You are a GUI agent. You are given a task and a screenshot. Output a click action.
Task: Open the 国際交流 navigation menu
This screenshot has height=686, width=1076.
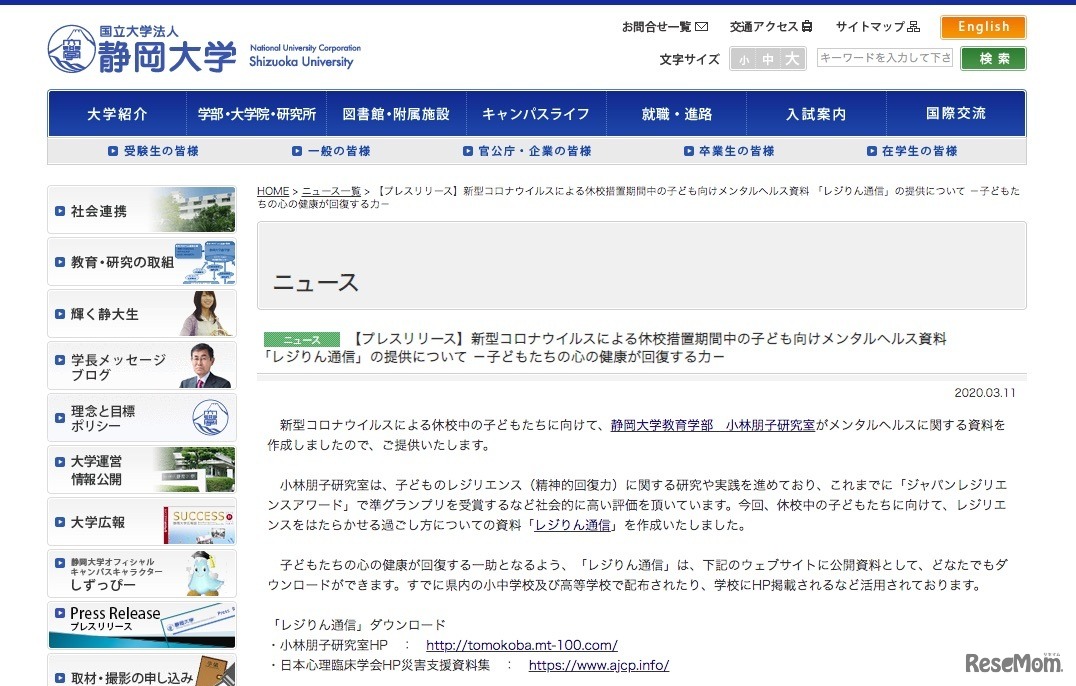click(x=956, y=113)
